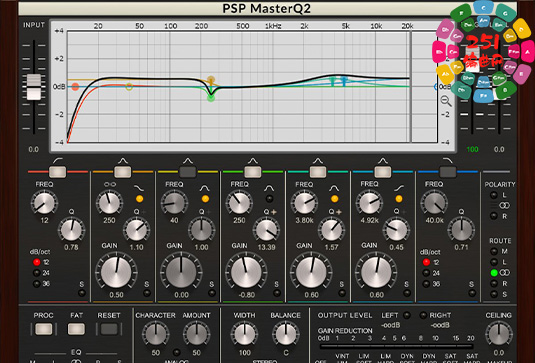Click the LEFT output level LED
The width and height of the screenshot is (535, 363).
pyautogui.click(x=406, y=315)
